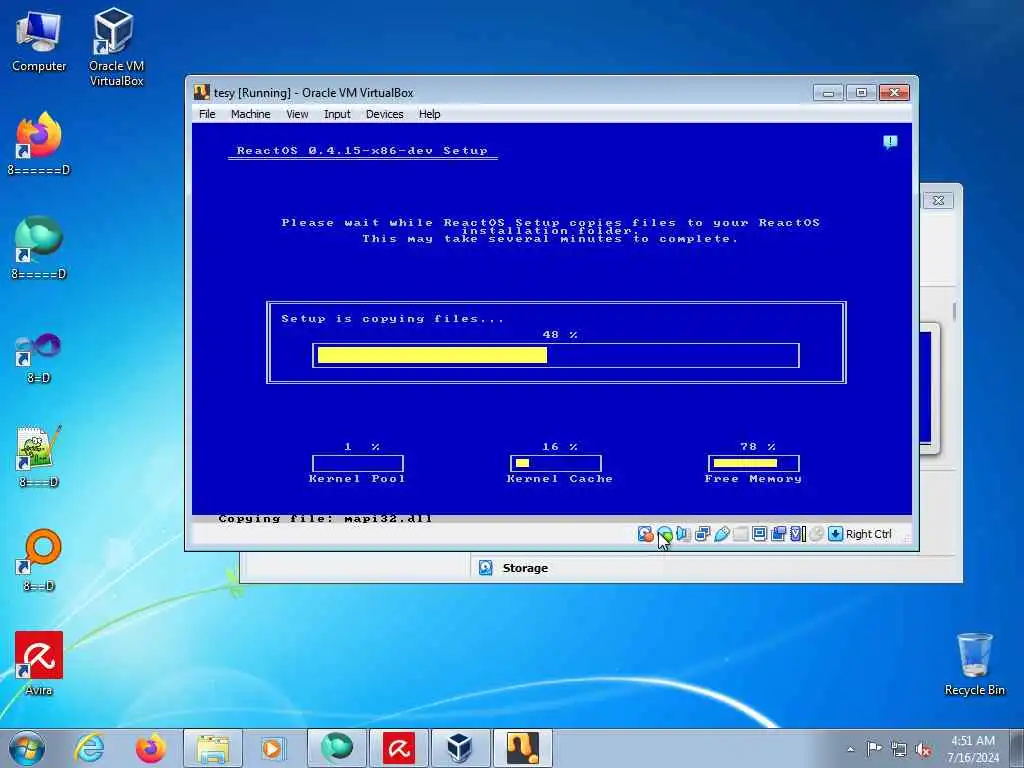This screenshot has height=768, width=1024.
Task: Click the keyboard capture host key icon
Action: (835, 534)
